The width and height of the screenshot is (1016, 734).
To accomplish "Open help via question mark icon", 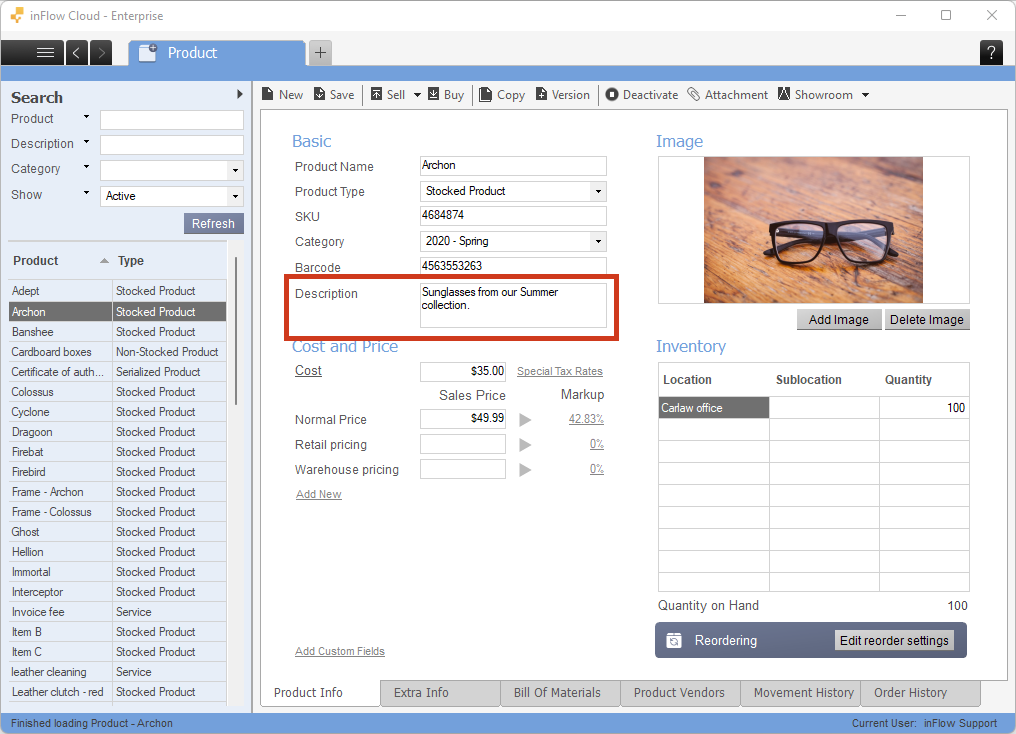I will pyautogui.click(x=990, y=53).
